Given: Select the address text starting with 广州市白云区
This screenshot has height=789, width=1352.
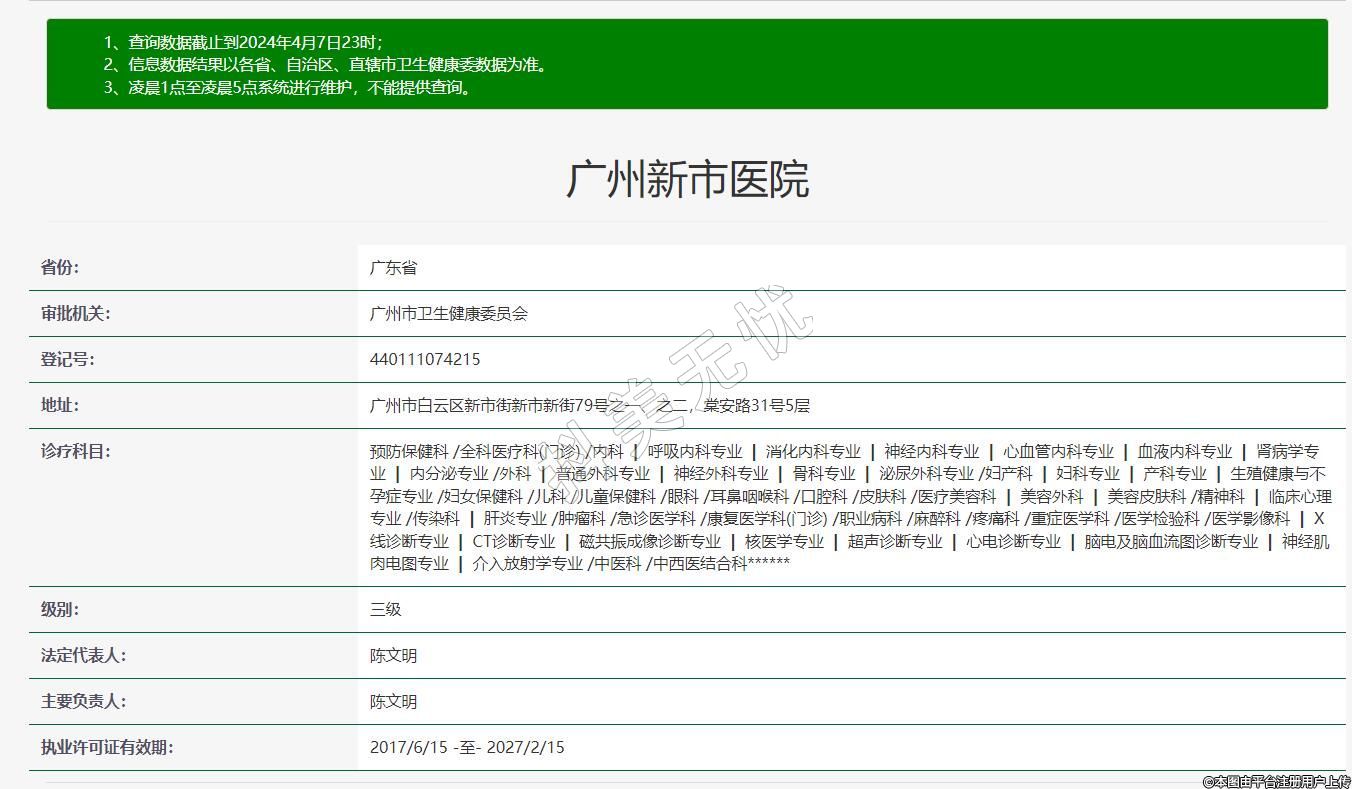Looking at the screenshot, I should pyautogui.click(x=589, y=406).
